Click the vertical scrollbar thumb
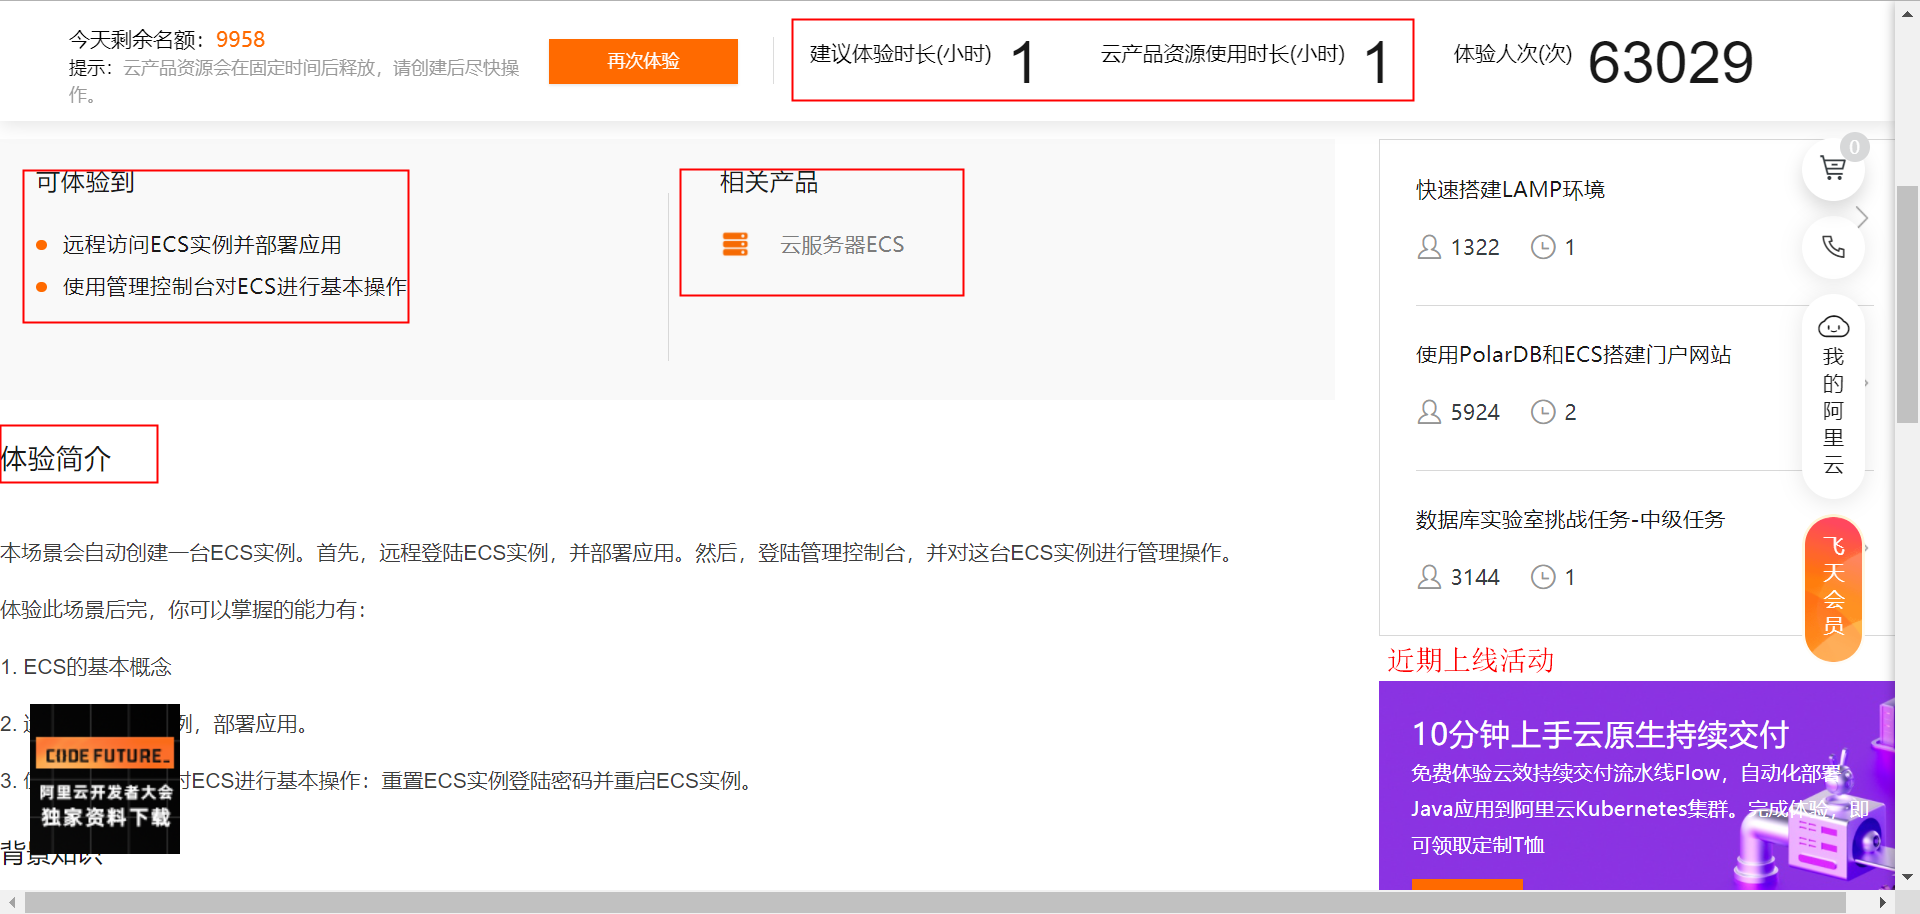Viewport: 1920px width, 914px height. [x=1907, y=304]
